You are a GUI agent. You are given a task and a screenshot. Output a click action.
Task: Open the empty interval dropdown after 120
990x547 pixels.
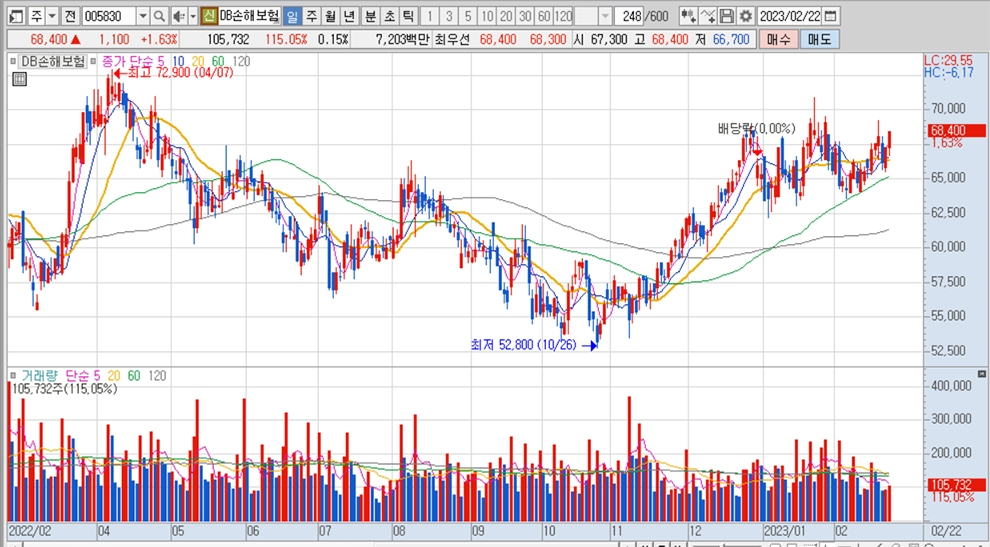point(607,17)
